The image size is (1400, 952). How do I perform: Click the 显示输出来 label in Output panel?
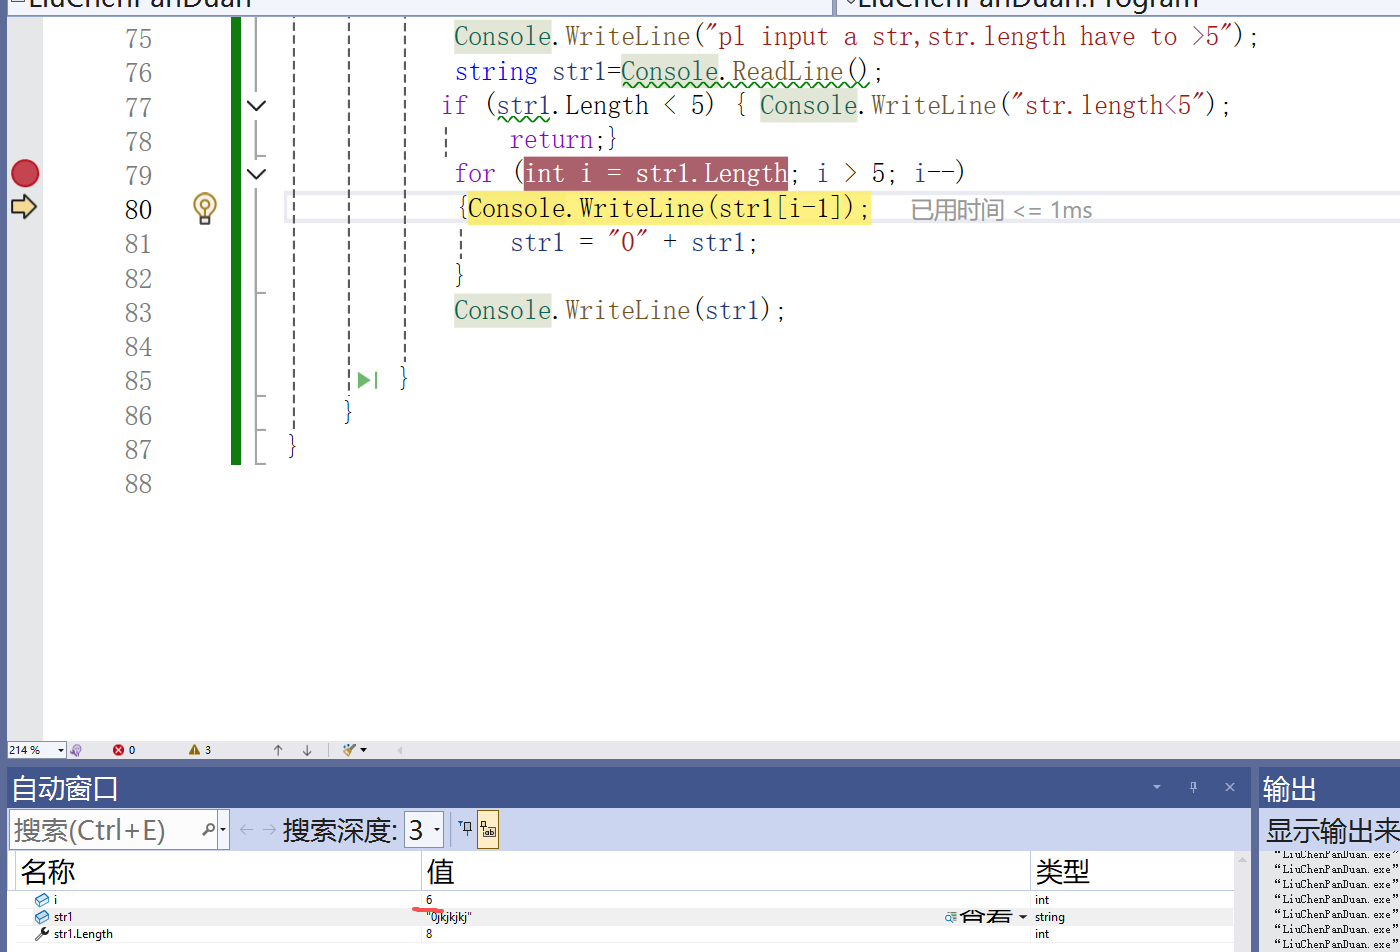(1332, 830)
